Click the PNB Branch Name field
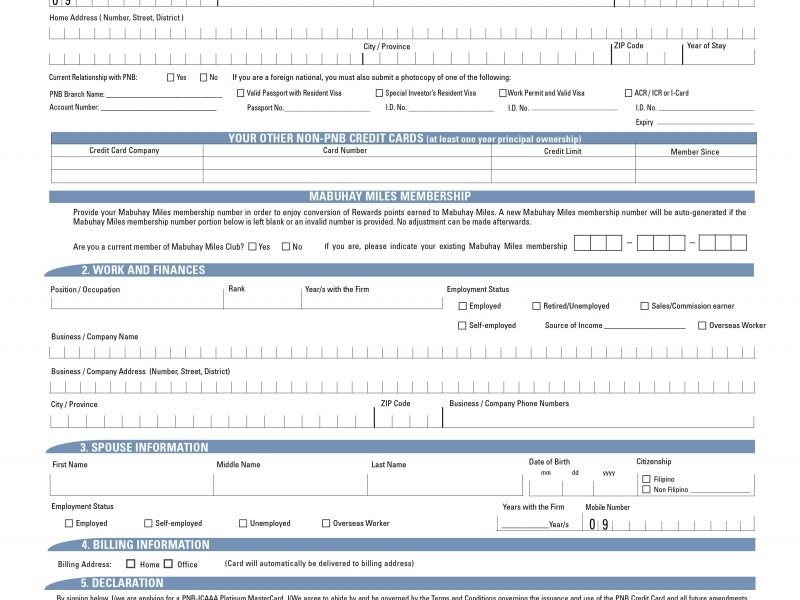Image resolution: width=800 pixels, height=600 pixels. (x=164, y=95)
